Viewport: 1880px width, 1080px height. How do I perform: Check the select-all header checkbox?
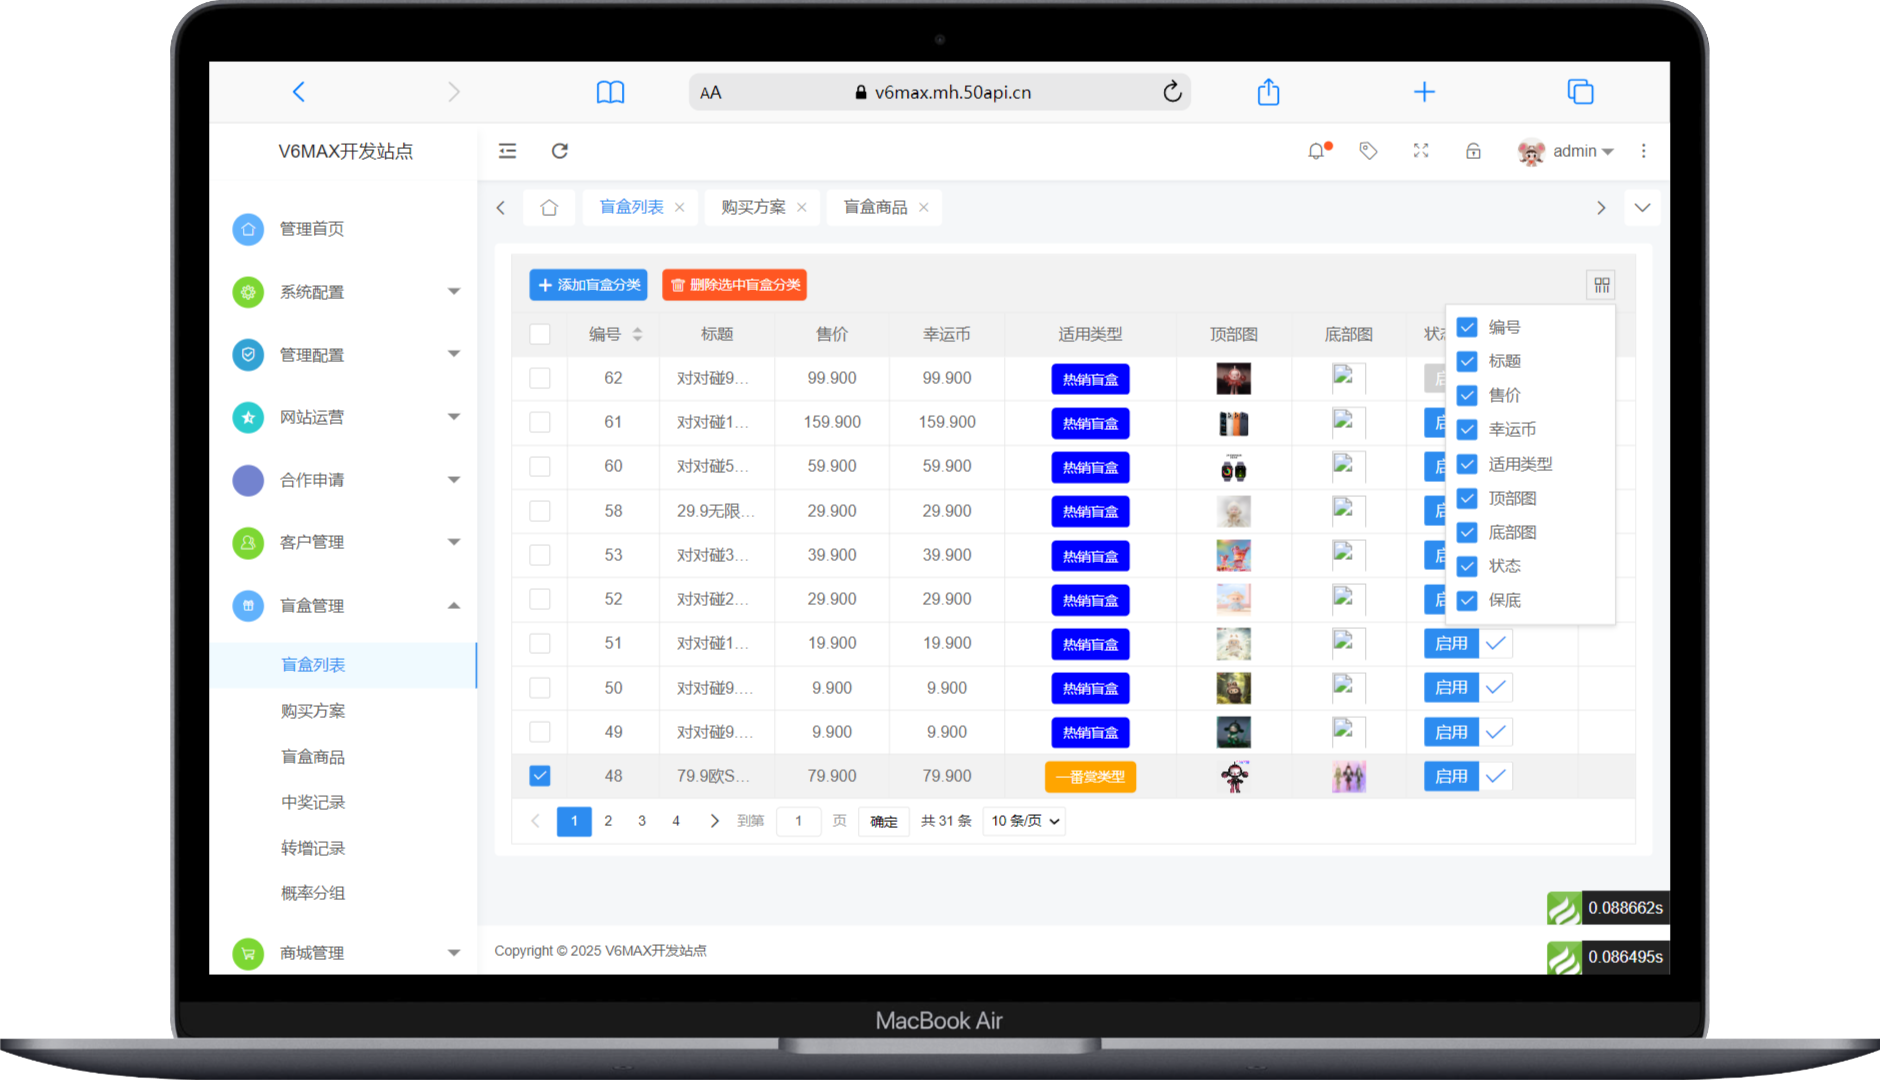[x=540, y=334]
